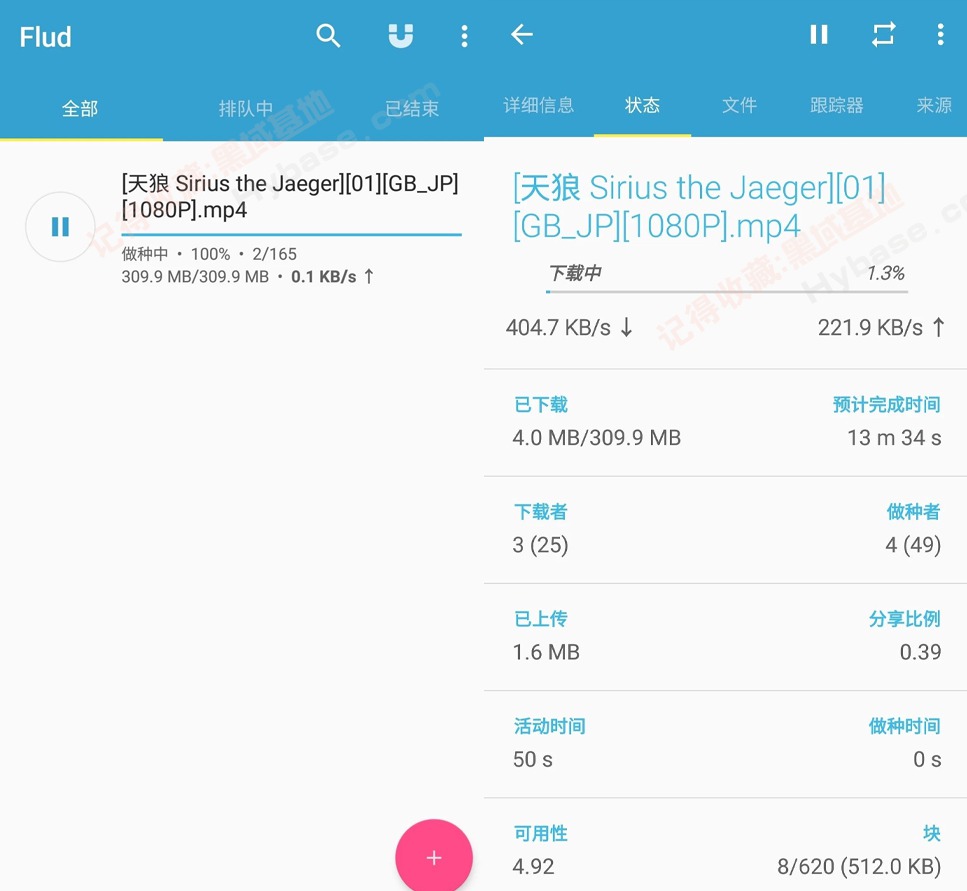The width and height of the screenshot is (967, 891).
Task: Pause torrent from detail toolbar
Action: click(x=818, y=35)
